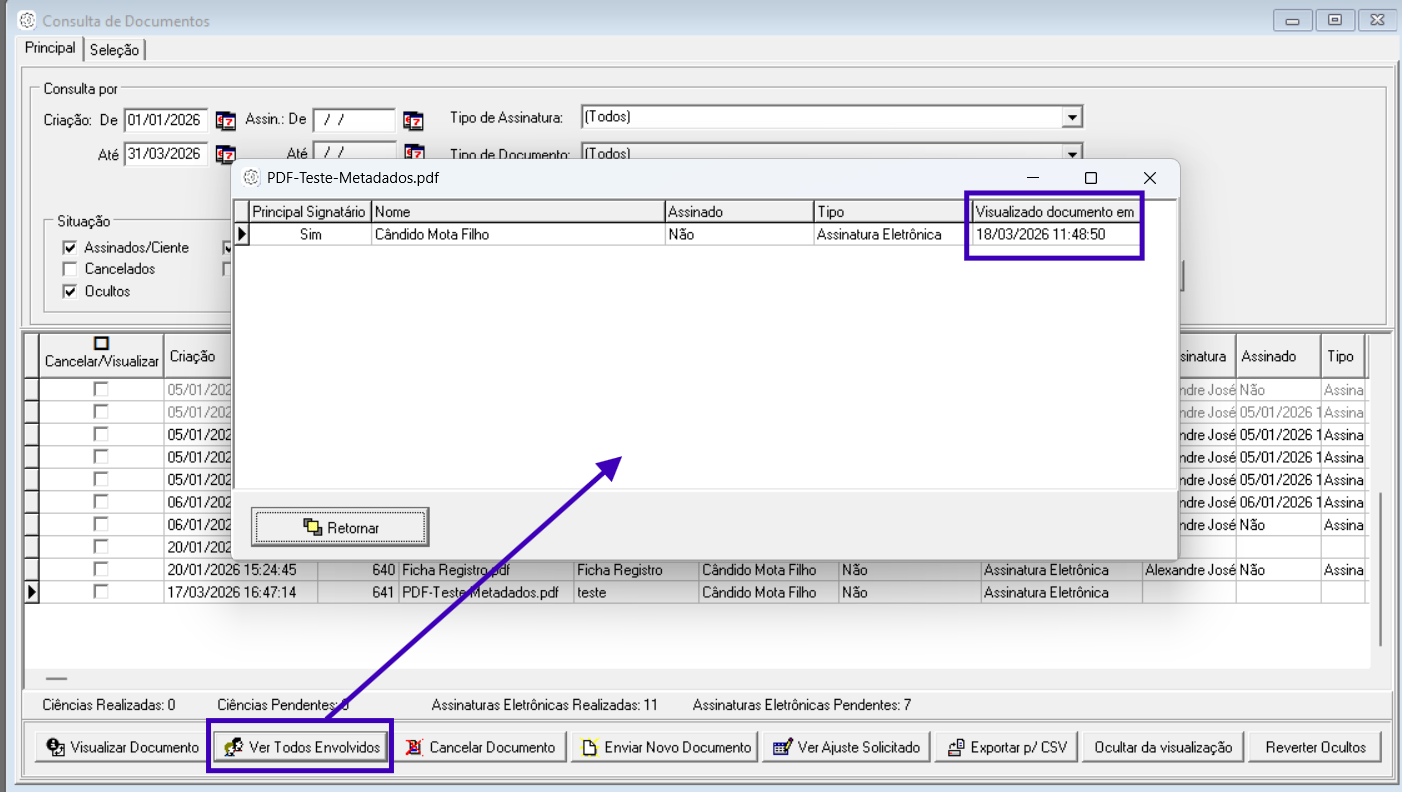Click Ver Todos Envolvidos button

click(x=300, y=747)
